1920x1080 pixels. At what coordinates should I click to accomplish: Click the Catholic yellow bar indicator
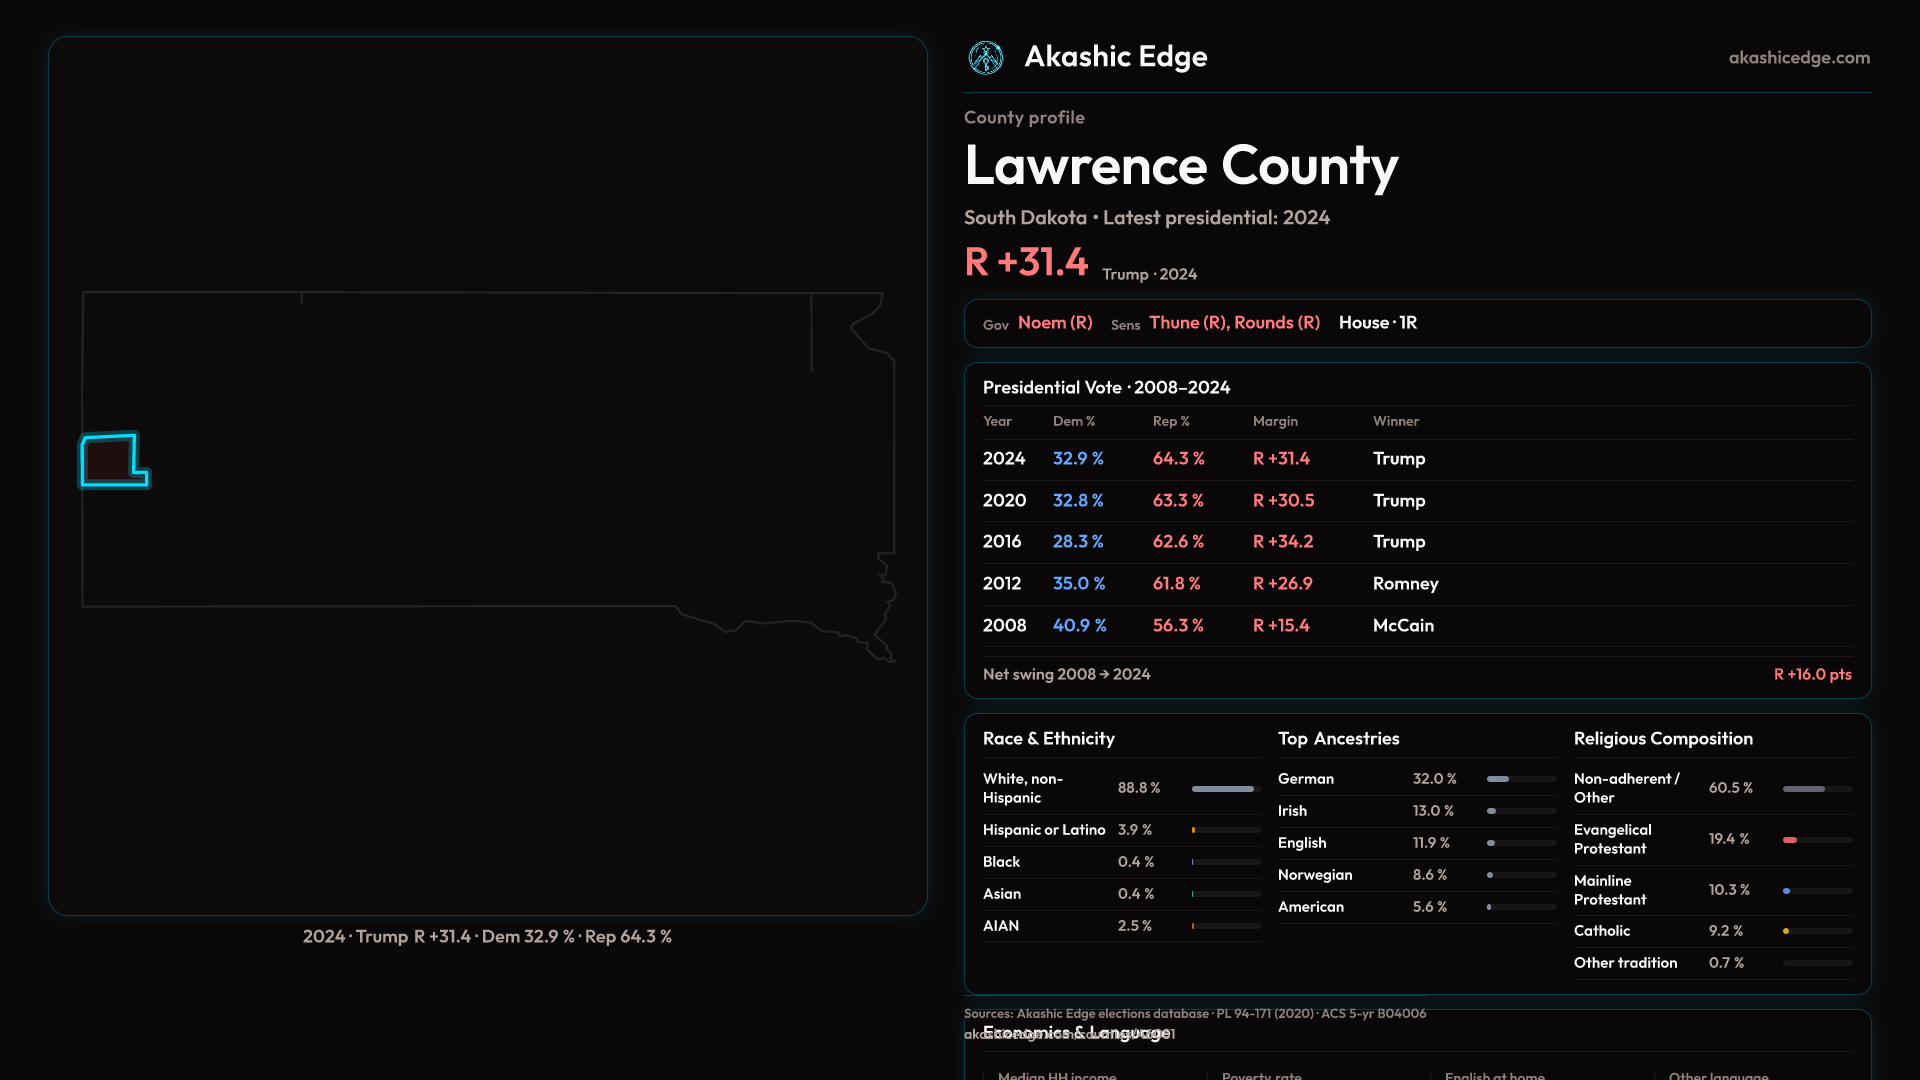pos(1786,932)
